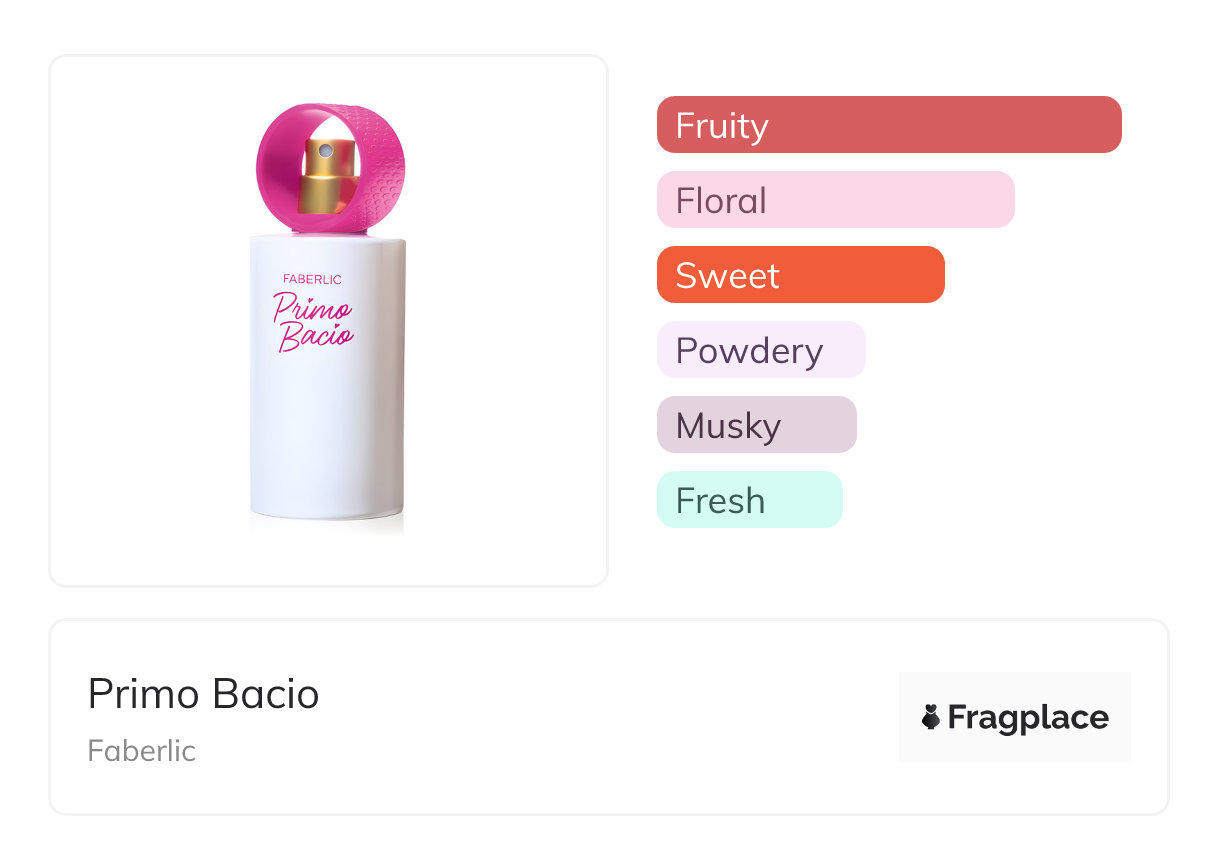Open the Faberlic brand link under title
Viewport: 1218px width, 864px height.
click(142, 751)
